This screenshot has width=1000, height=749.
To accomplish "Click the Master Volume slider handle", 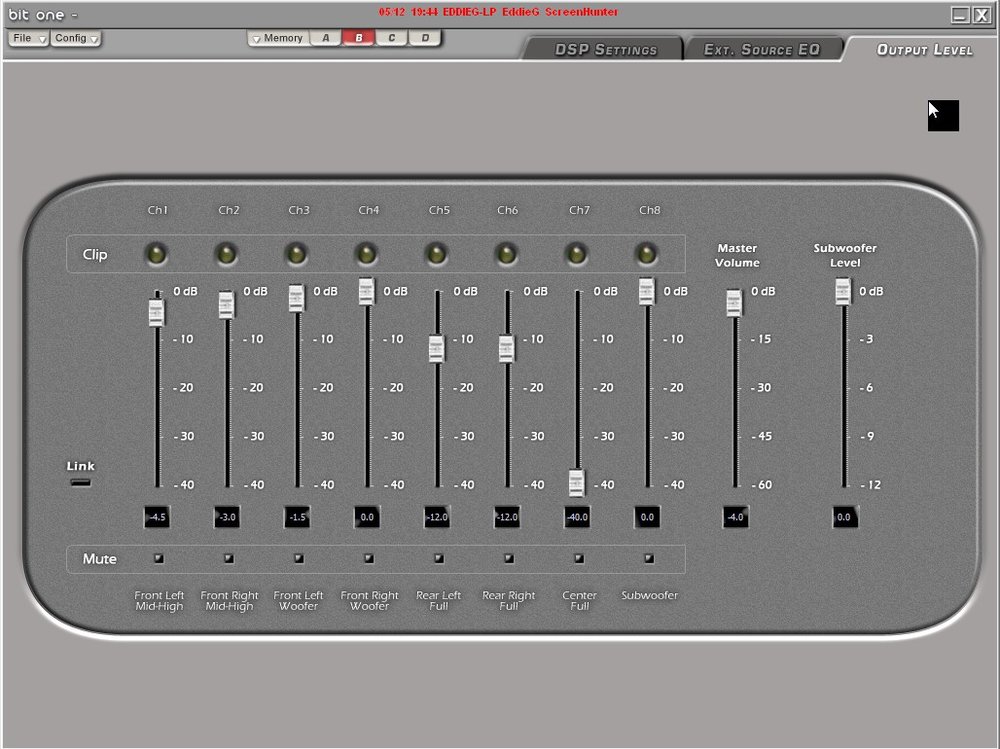I will (734, 303).
